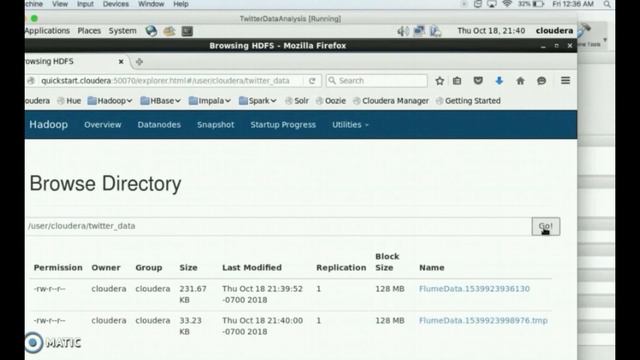Image resolution: width=640 pixels, height=360 pixels.
Task: Click the Hadoop brand title
Action: coord(48,124)
